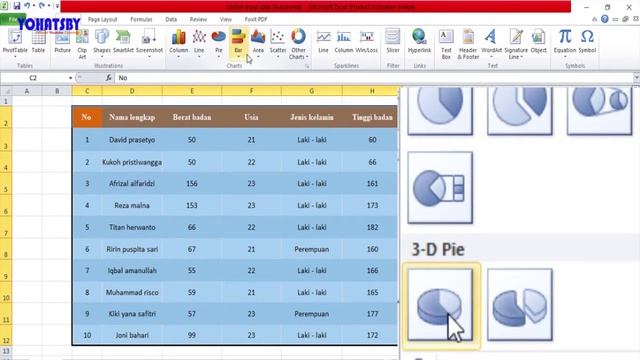Insert a Hyperlink
Screen dimensions: 640x360
[420, 42]
